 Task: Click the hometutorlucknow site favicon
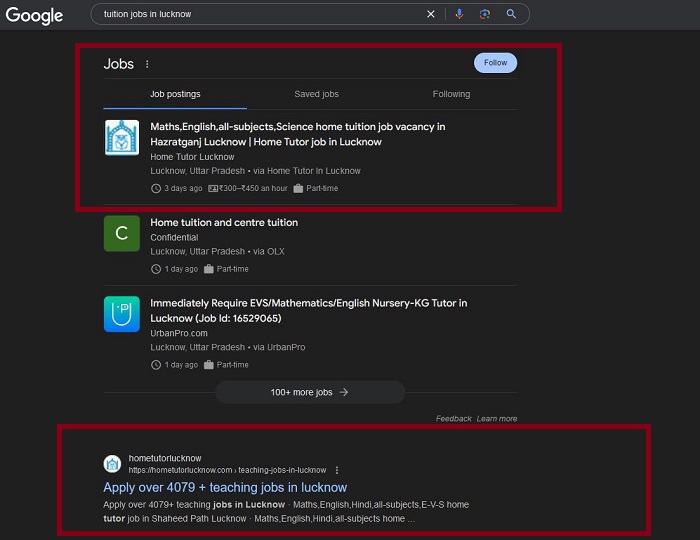[x=112, y=464]
